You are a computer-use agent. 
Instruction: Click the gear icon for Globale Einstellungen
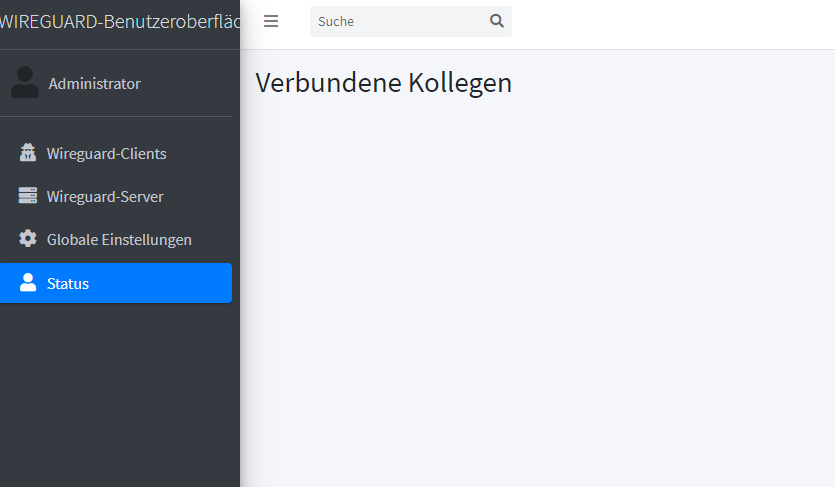click(x=28, y=238)
